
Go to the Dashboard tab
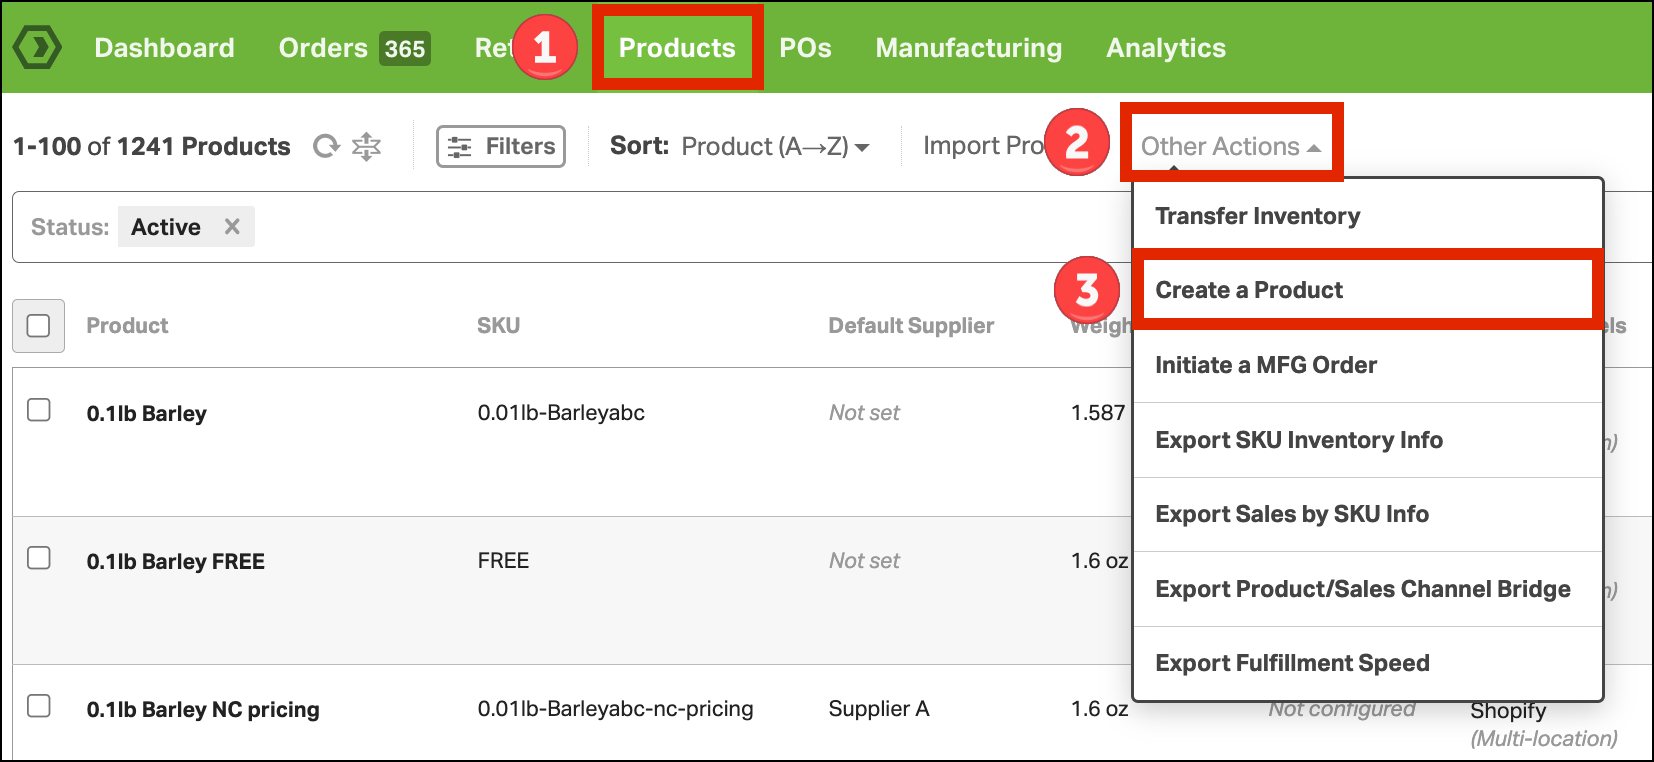click(164, 48)
